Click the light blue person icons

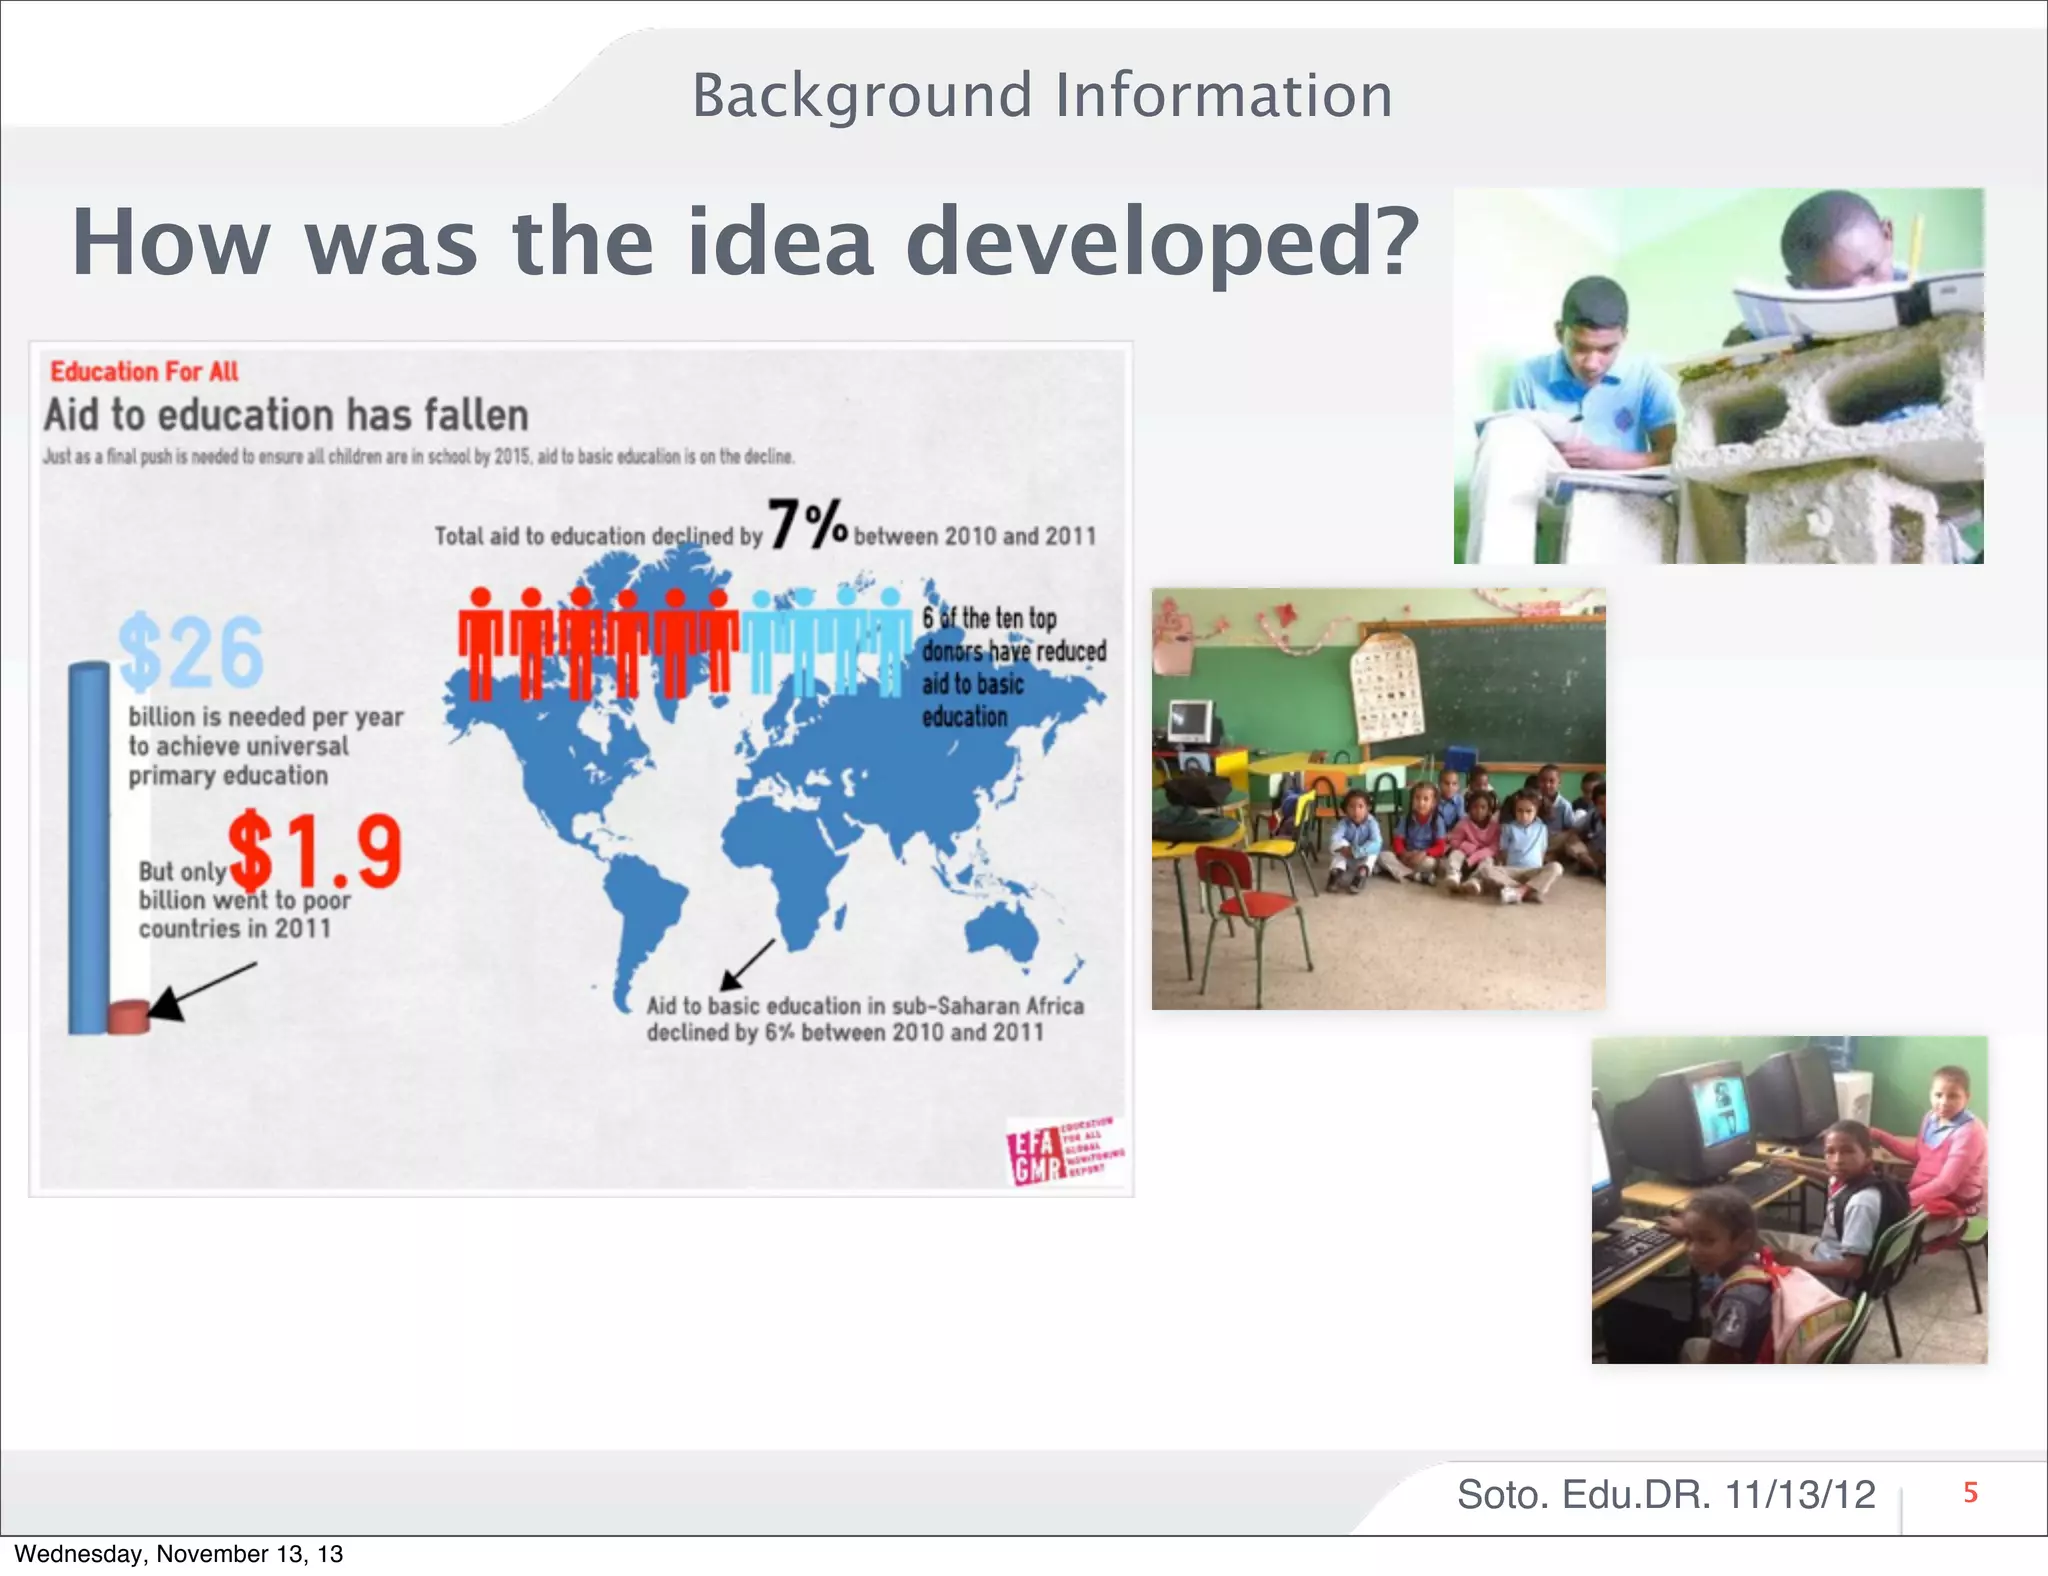pos(826,642)
